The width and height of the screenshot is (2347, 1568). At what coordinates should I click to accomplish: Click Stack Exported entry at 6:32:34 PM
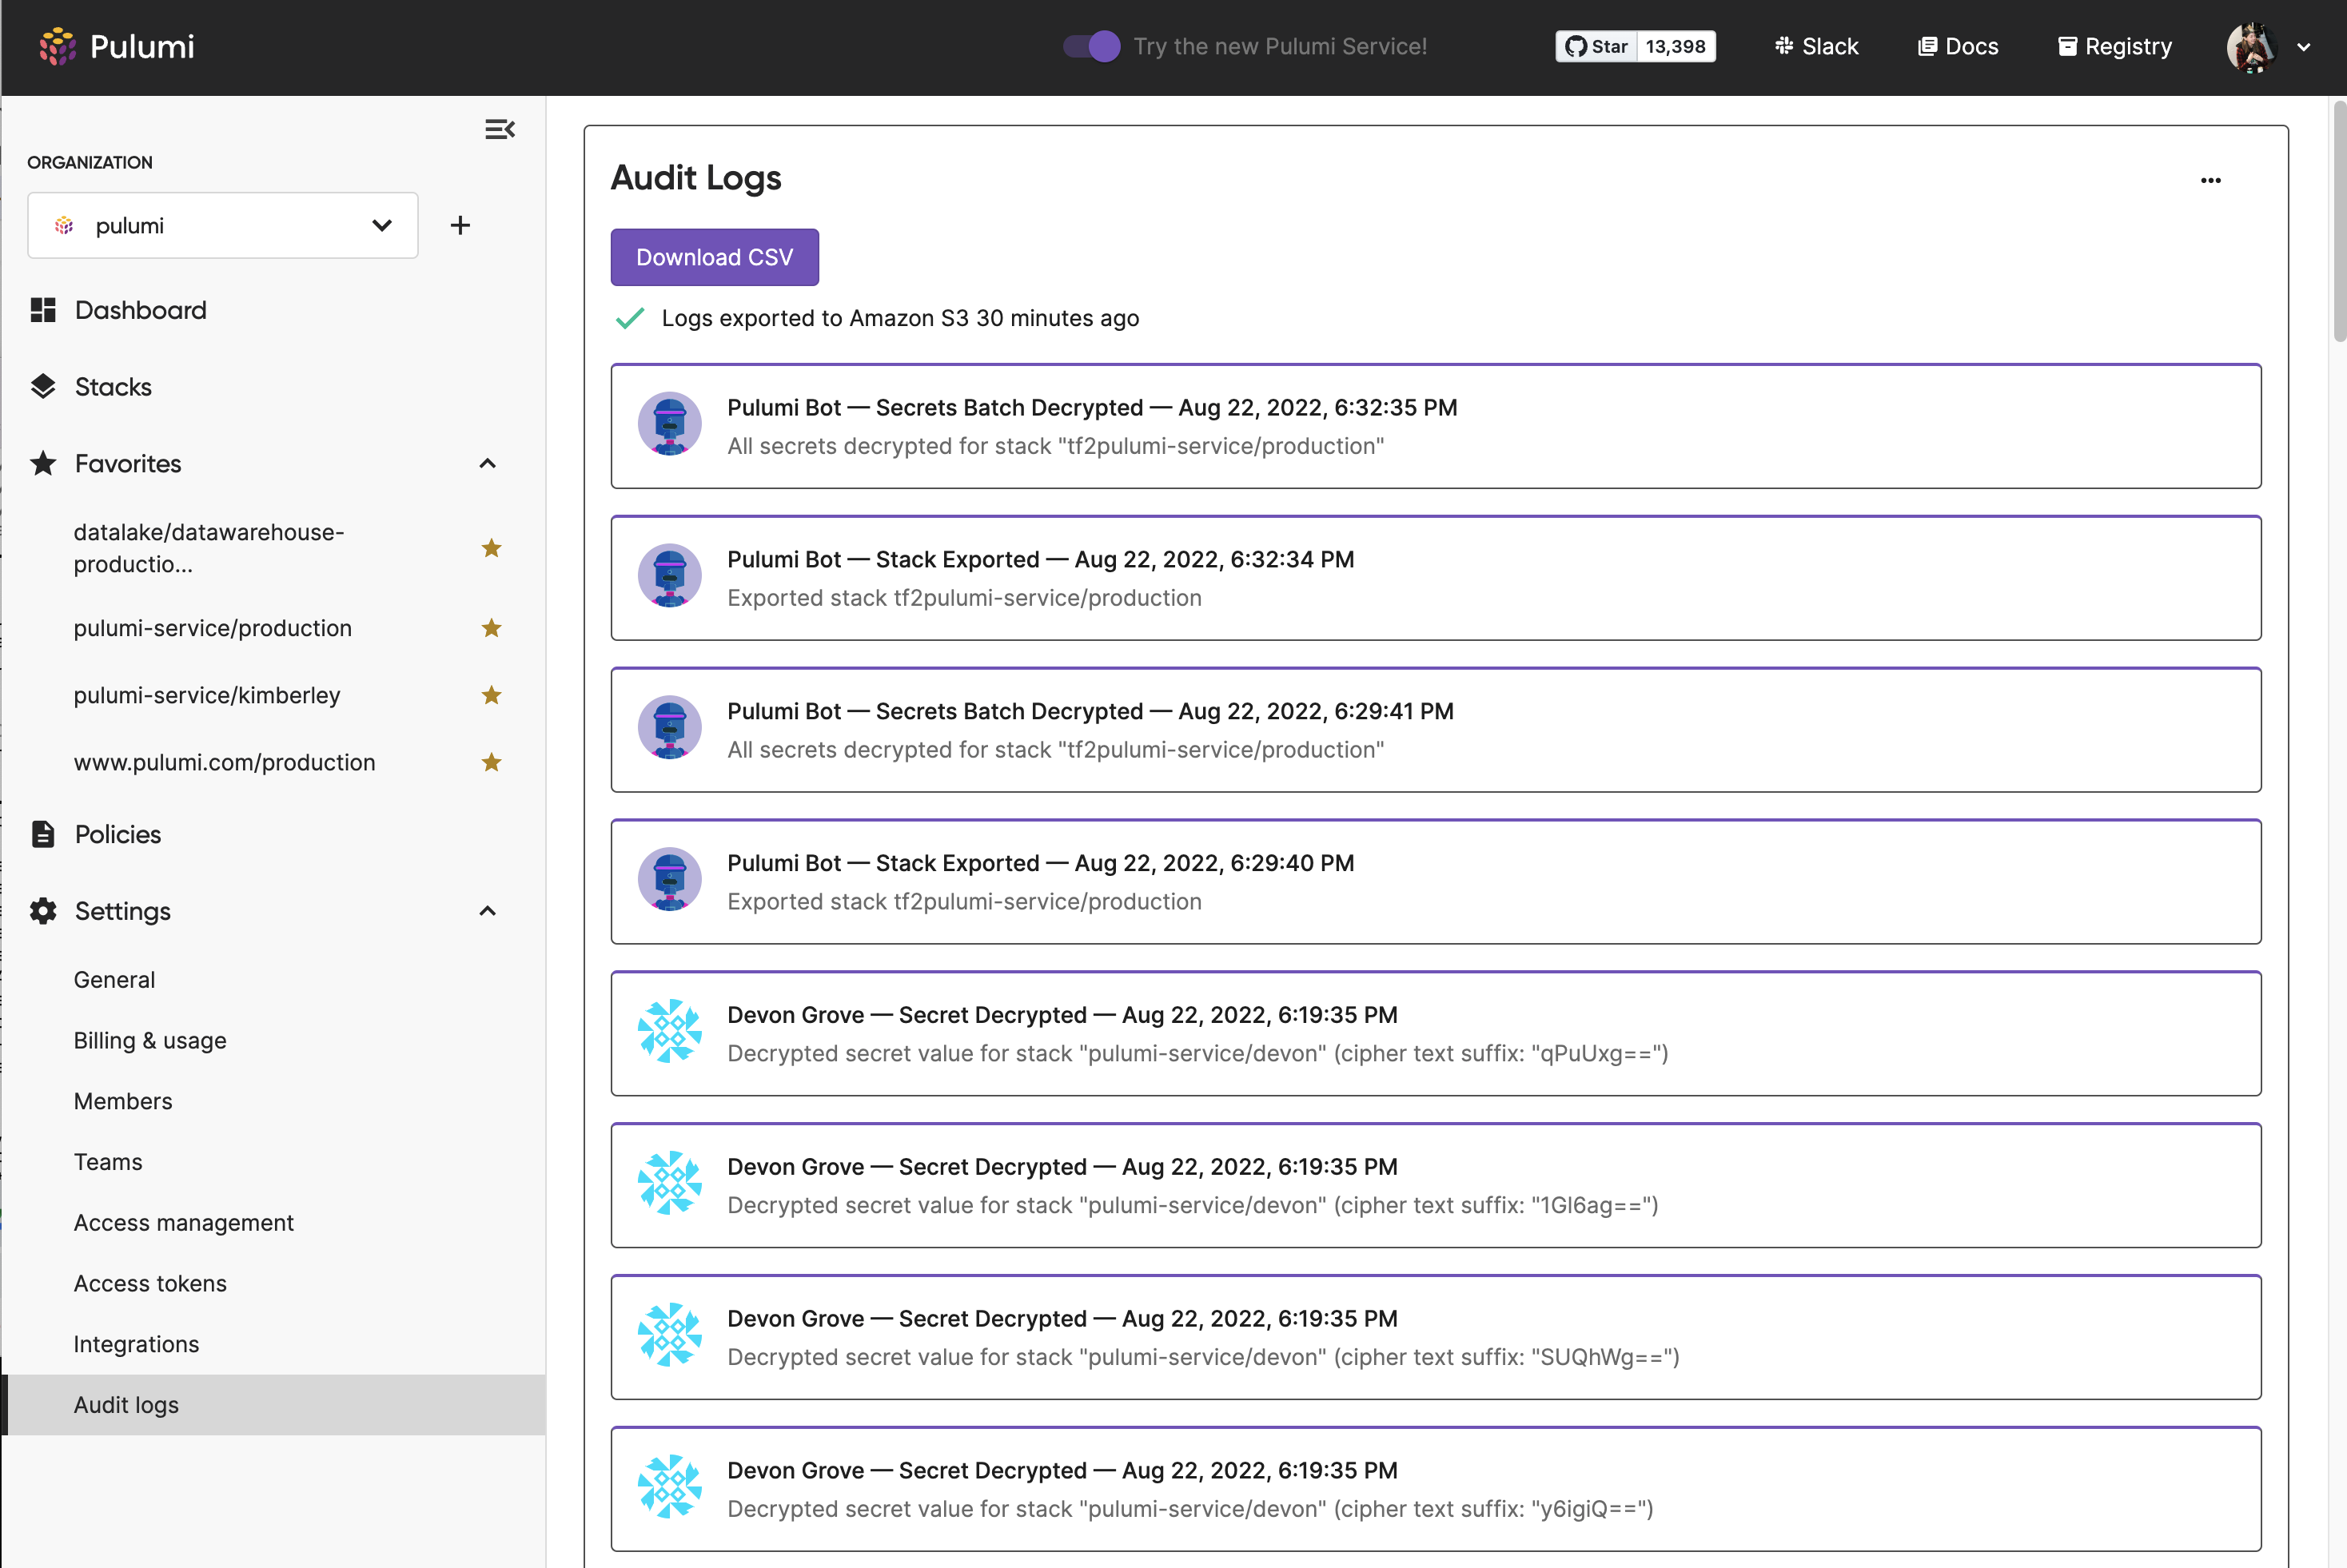coord(1436,578)
